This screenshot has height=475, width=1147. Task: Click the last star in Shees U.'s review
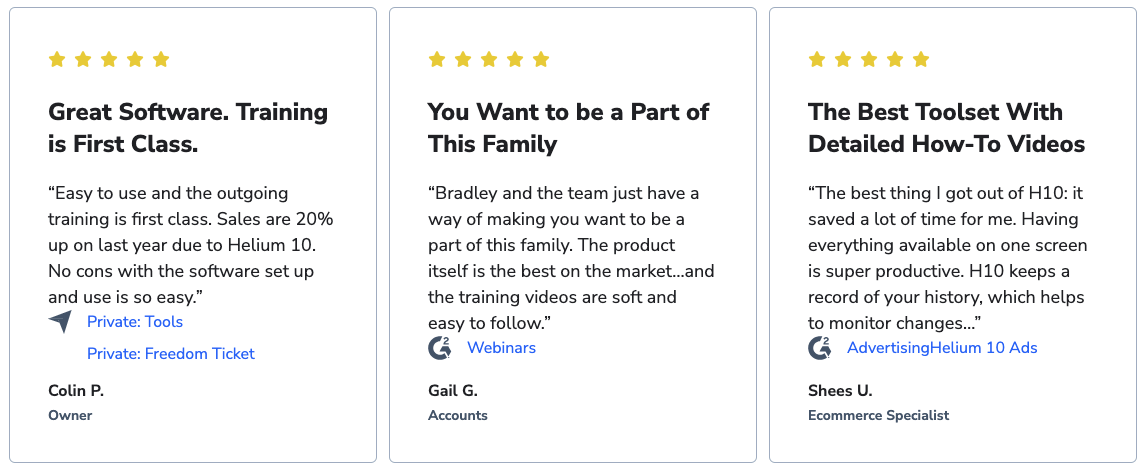click(921, 59)
